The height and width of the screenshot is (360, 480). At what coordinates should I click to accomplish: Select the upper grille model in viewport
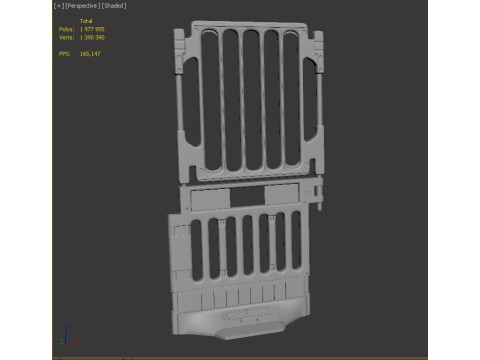tap(248, 102)
